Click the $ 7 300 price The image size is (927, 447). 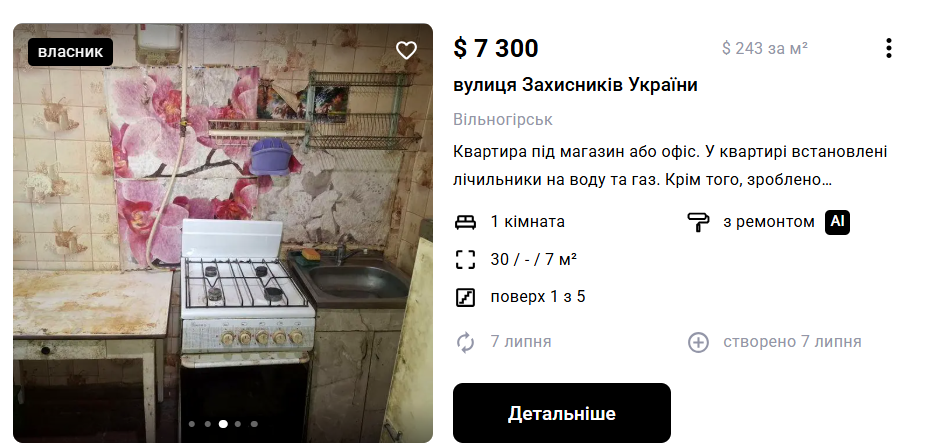point(496,48)
